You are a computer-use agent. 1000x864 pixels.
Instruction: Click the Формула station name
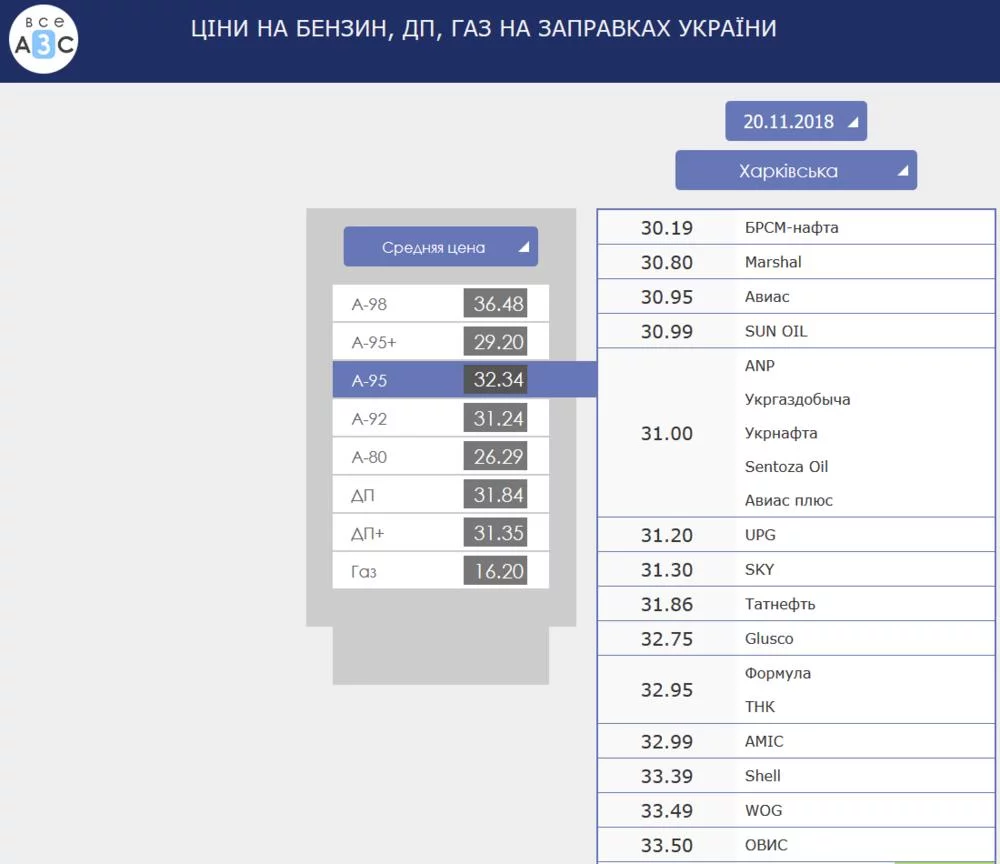778,673
